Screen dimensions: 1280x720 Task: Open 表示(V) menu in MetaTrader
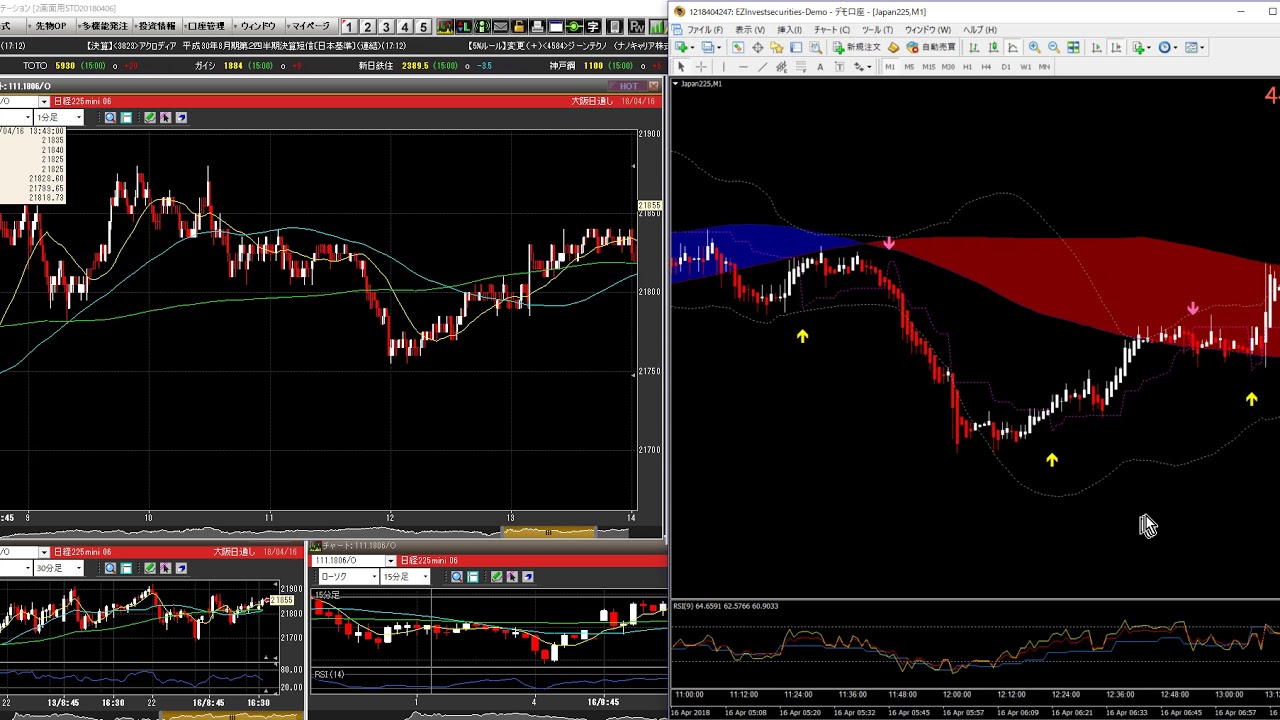coord(750,30)
